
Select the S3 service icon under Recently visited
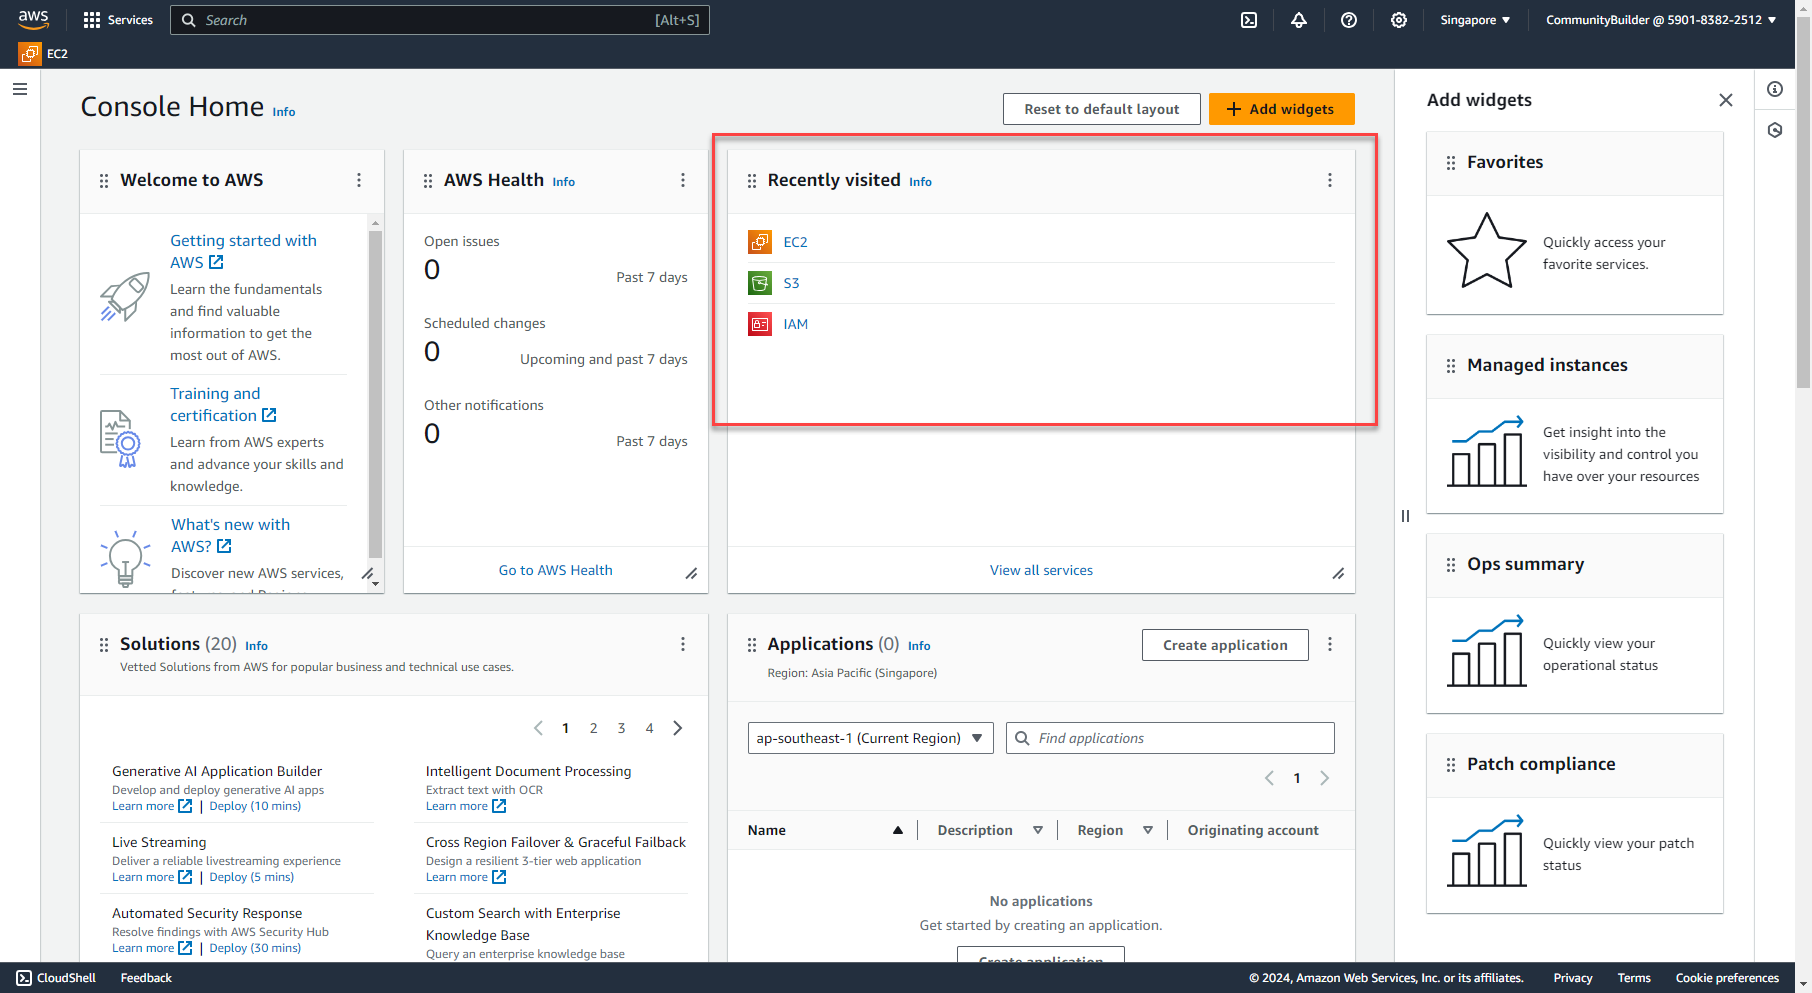pyautogui.click(x=760, y=283)
